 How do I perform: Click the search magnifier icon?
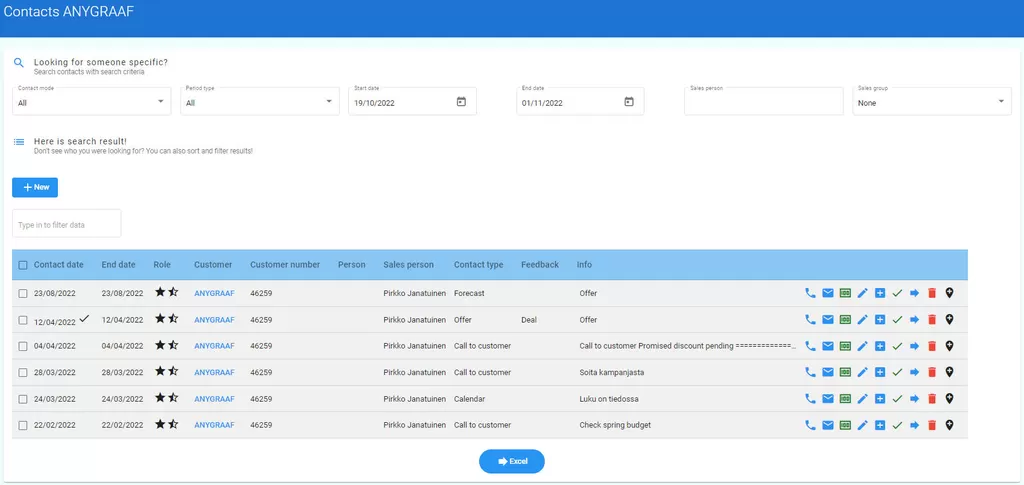pos(19,63)
